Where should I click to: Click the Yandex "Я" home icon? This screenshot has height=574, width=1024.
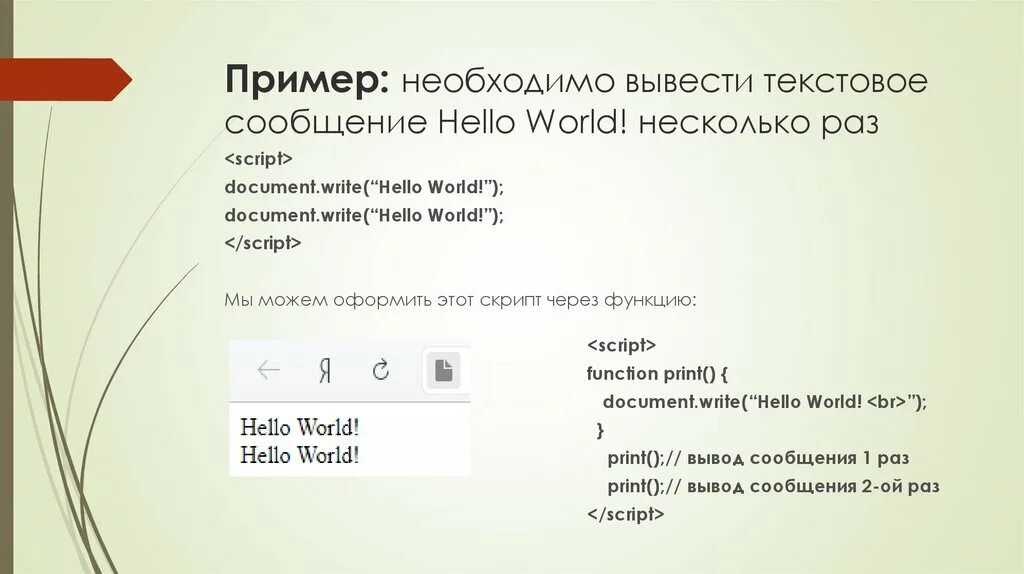point(325,371)
